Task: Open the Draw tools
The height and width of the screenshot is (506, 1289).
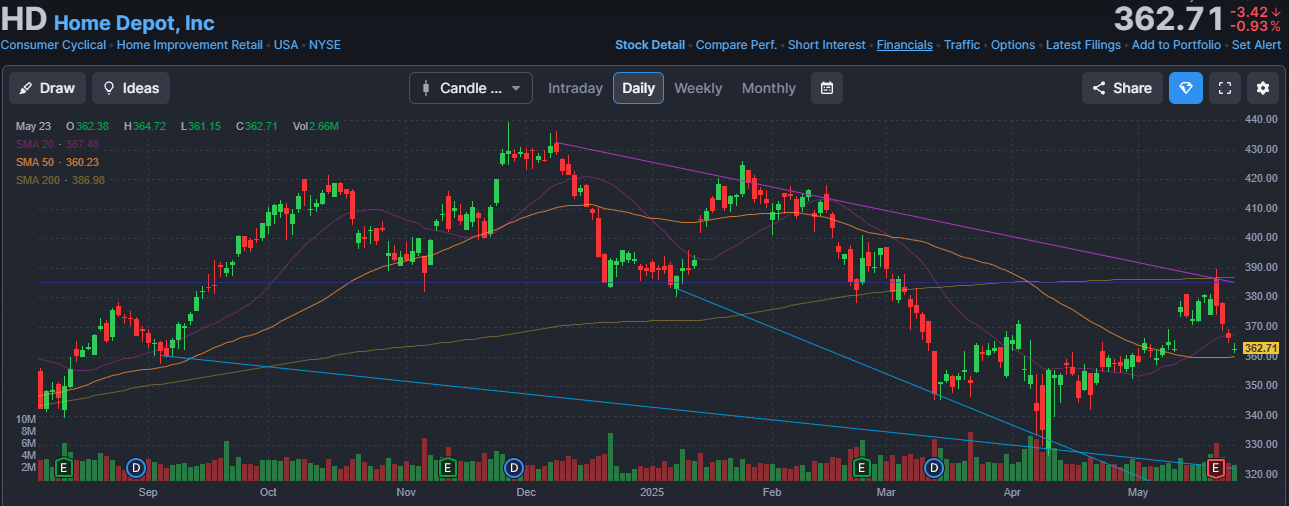Action: pyautogui.click(x=47, y=88)
